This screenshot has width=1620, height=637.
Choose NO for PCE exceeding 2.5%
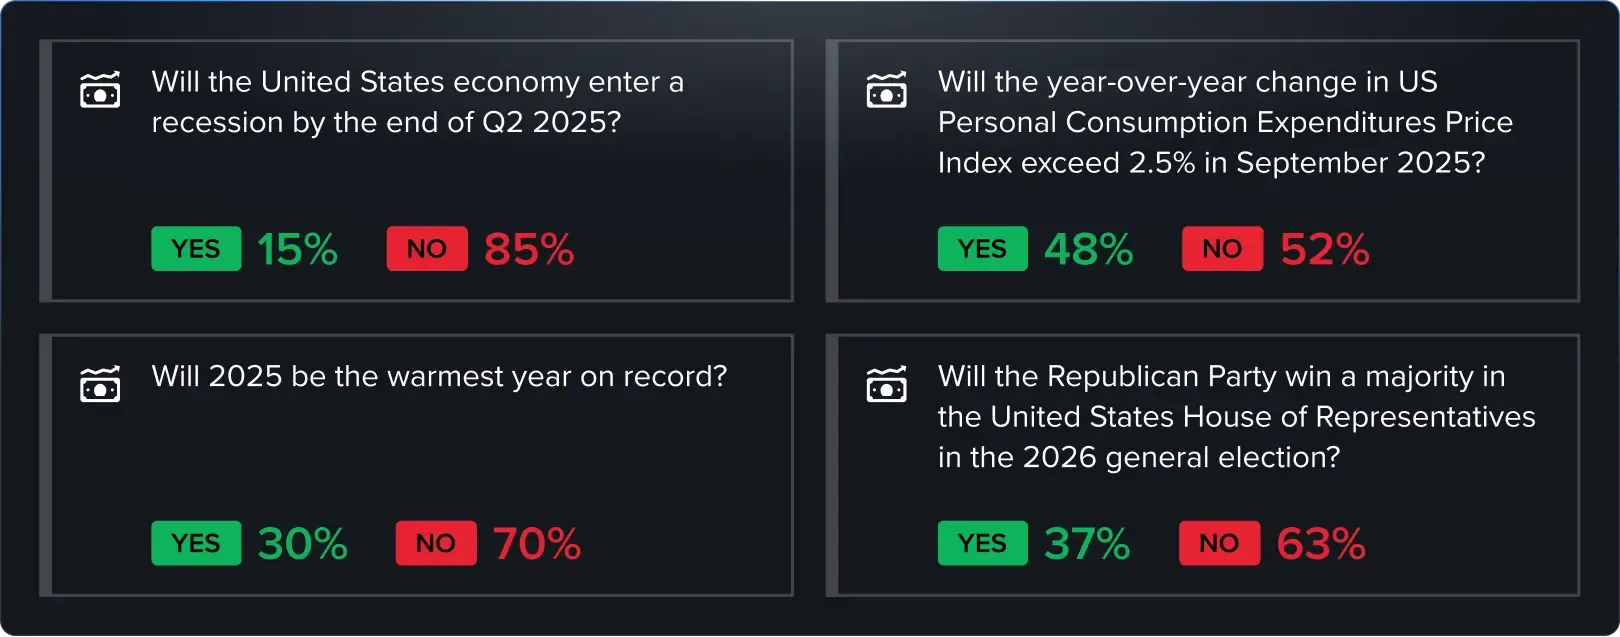[1222, 249]
